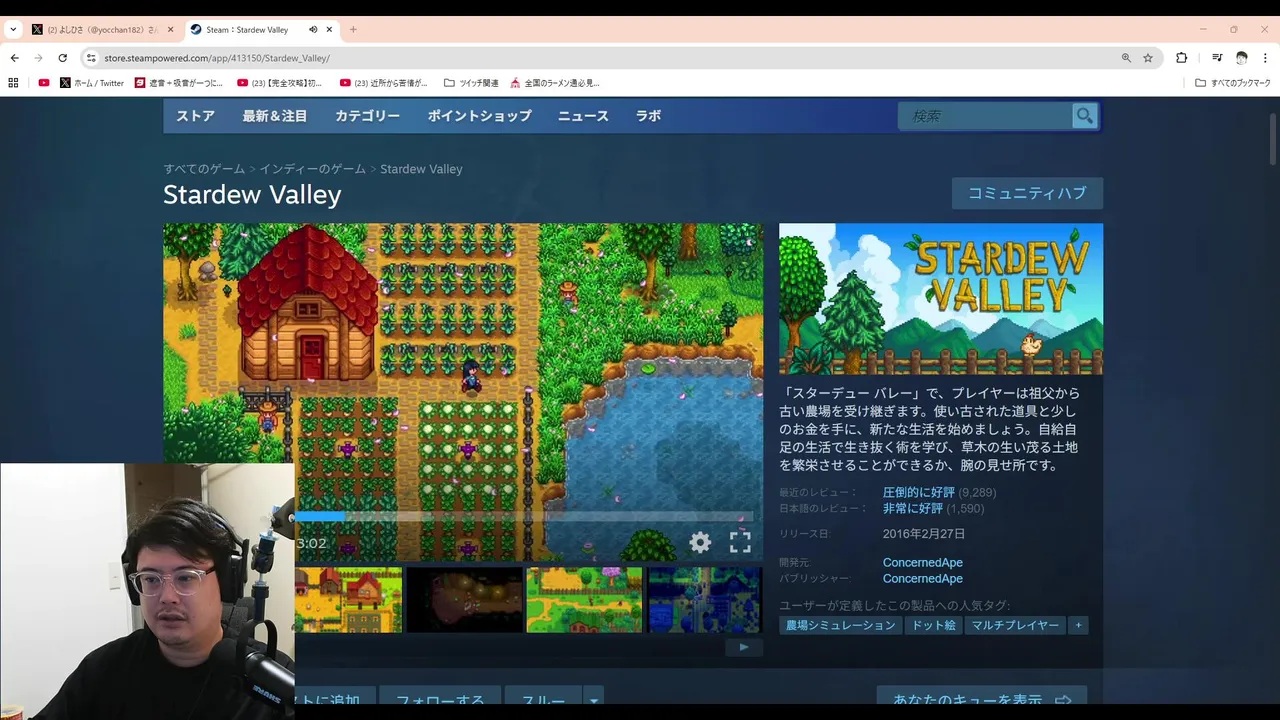This screenshot has height=720, width=1280.
Task: Open 非常に好評 Japanese reviews link
Action: (912, 509)
